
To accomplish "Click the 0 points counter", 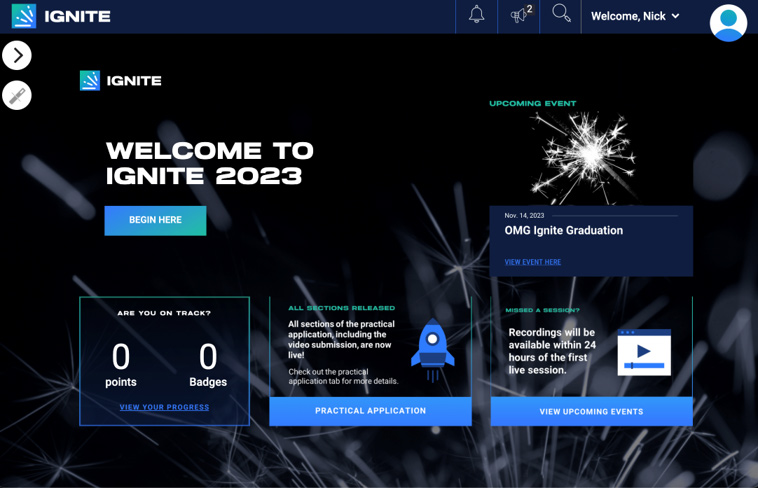I will tap(121, 364).
